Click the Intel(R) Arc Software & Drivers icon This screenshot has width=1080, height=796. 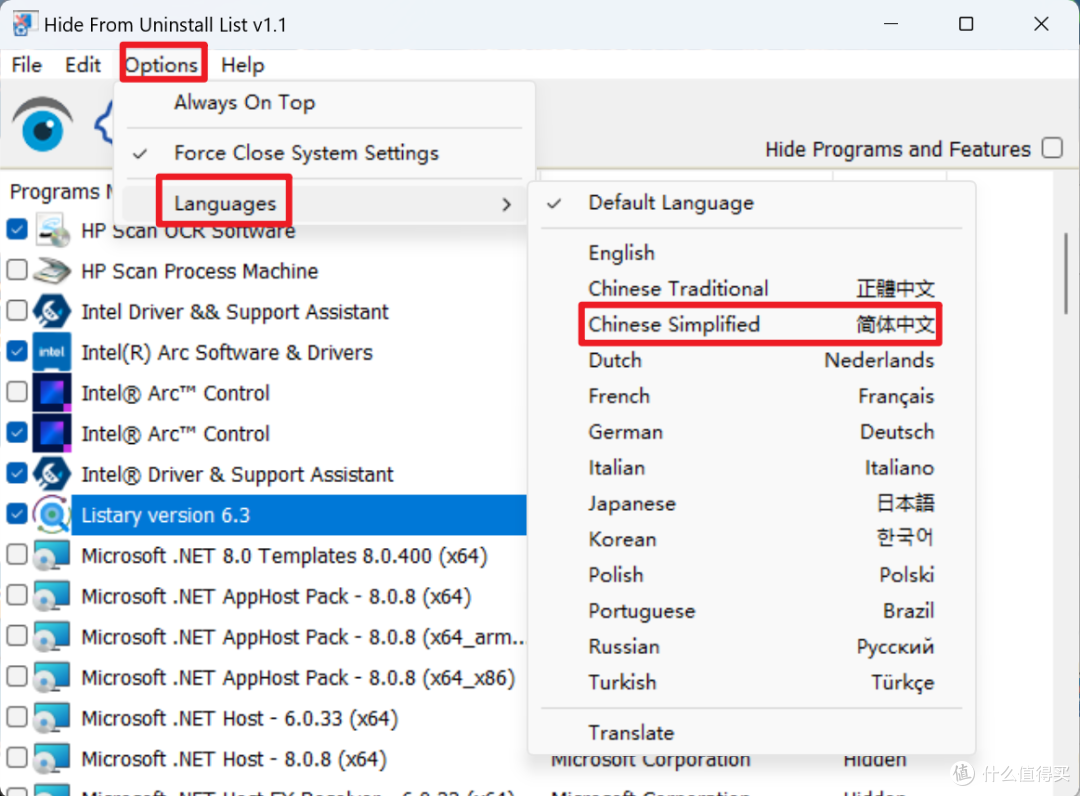pos(52,352)
